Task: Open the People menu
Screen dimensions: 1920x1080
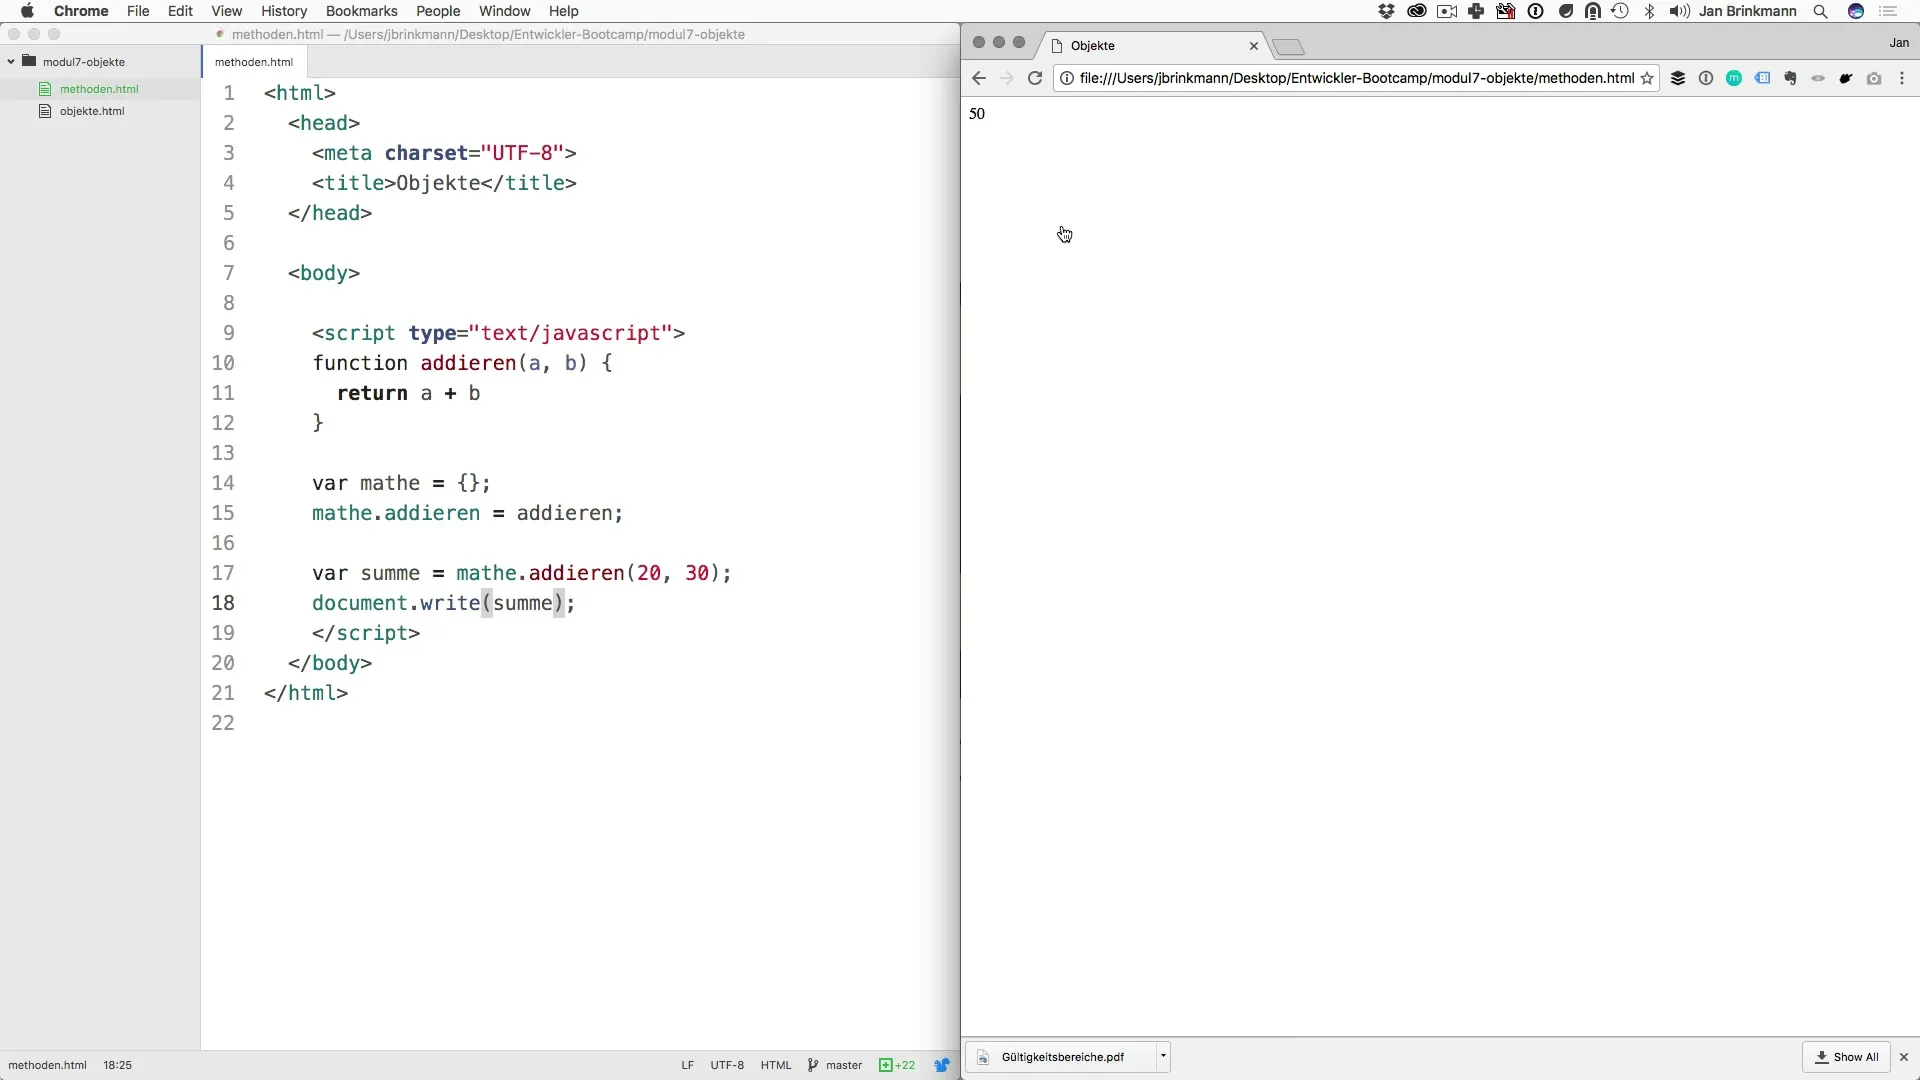Action: (x=438, y=11)
